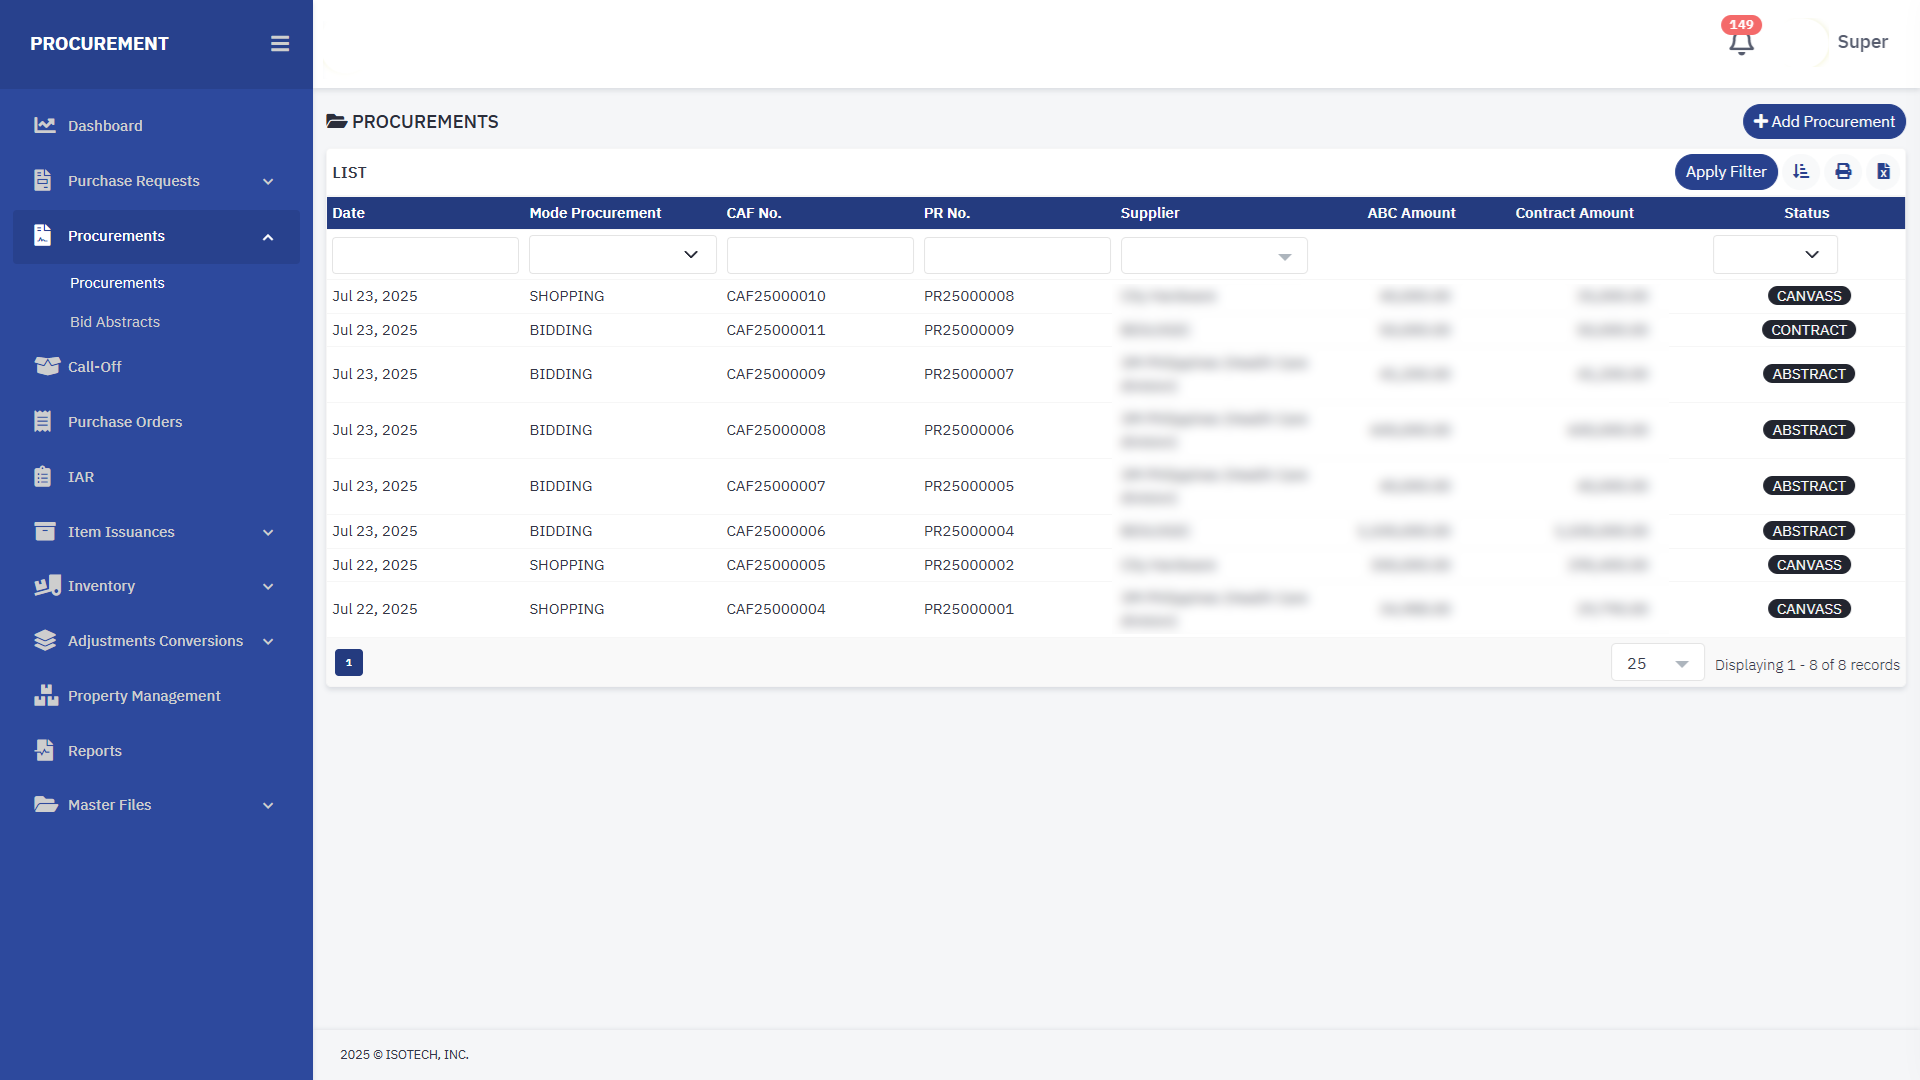Export list with Excel file icon
The width and height of the screenshot is (1920, 1080).
pyautogui.click(x=1884, y=172)
